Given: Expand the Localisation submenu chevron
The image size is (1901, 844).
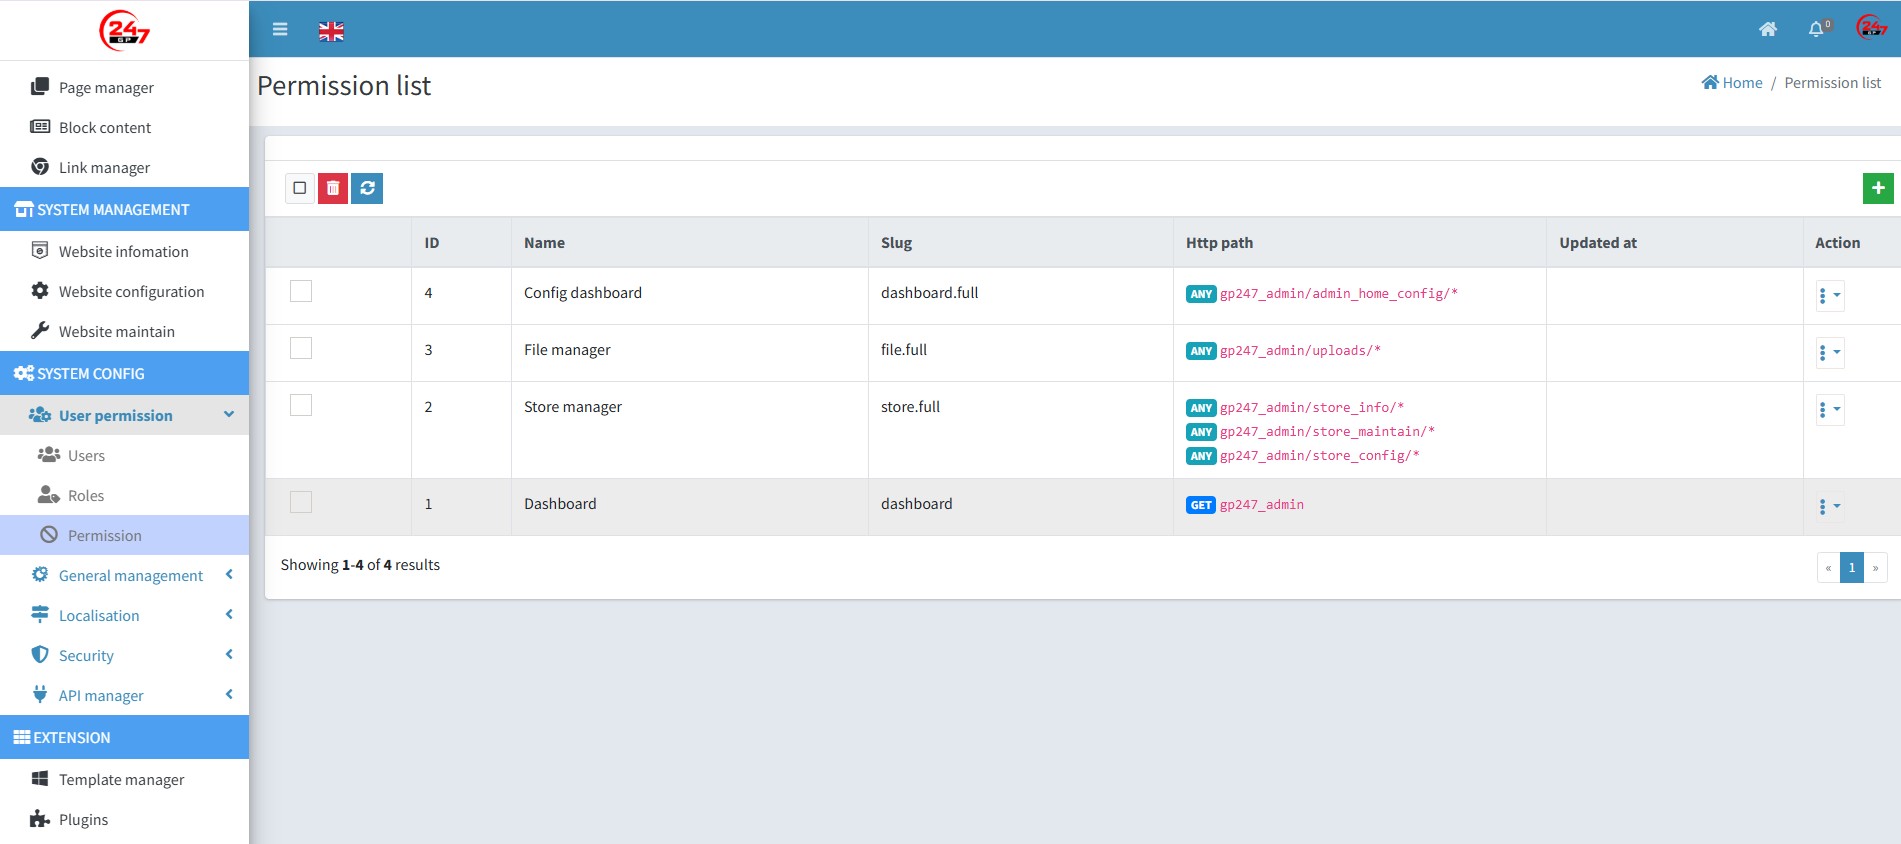Looking at the screenshot, I should 229,614.
